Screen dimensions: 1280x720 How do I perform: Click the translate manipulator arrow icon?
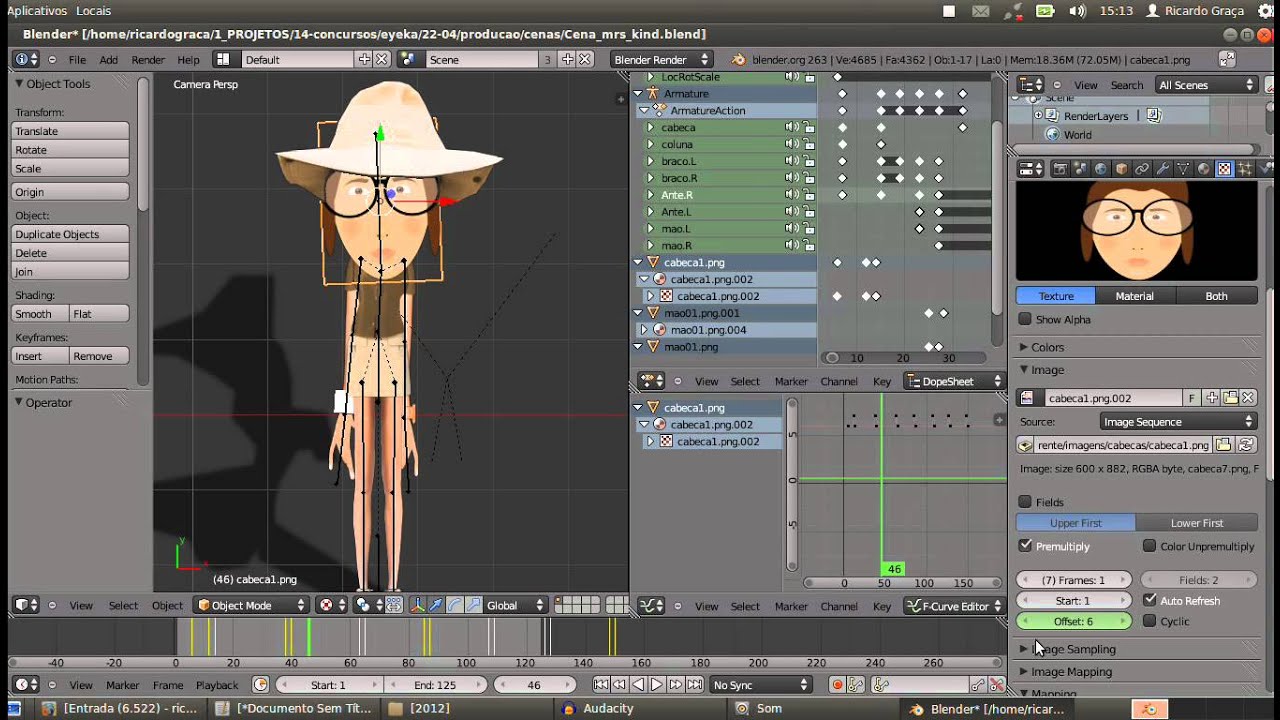click(436, 605)
